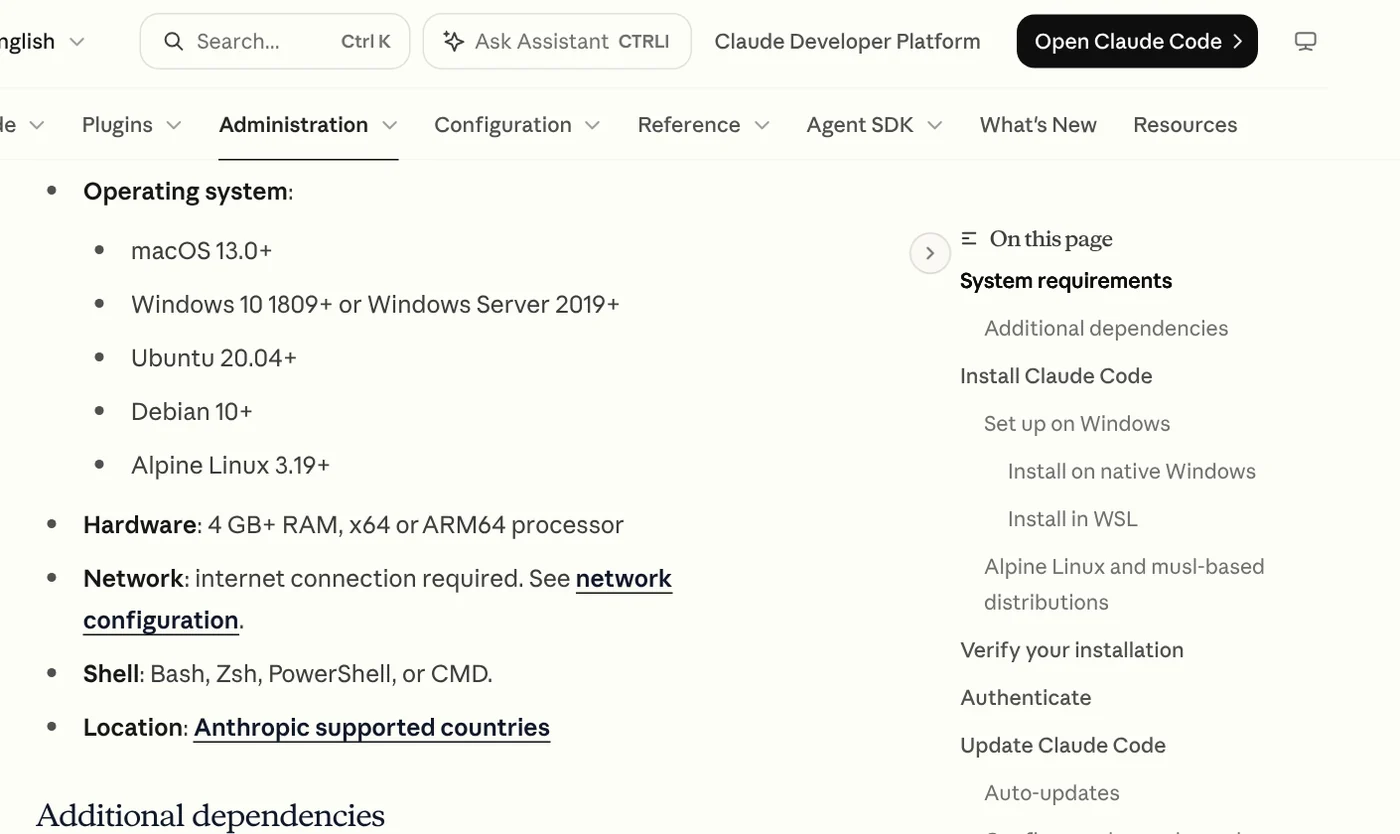Navigate to Auto-updates section
The width and height of the screenshot is (1400, 834).
tap(1052, 793)
